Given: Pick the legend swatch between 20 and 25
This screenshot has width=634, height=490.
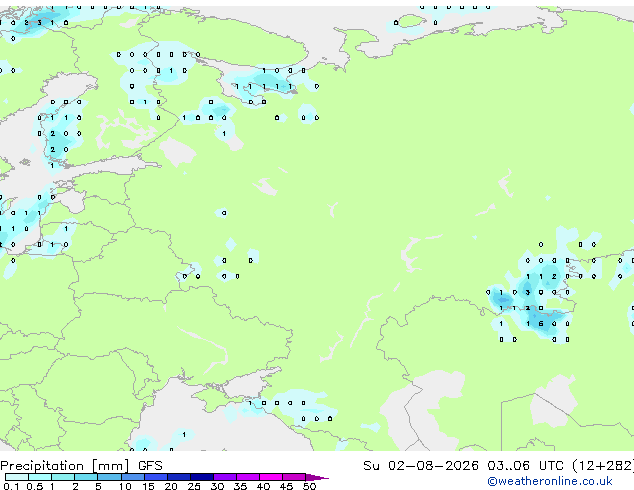Looking at the screenshot, I should (x=178, y=477).
